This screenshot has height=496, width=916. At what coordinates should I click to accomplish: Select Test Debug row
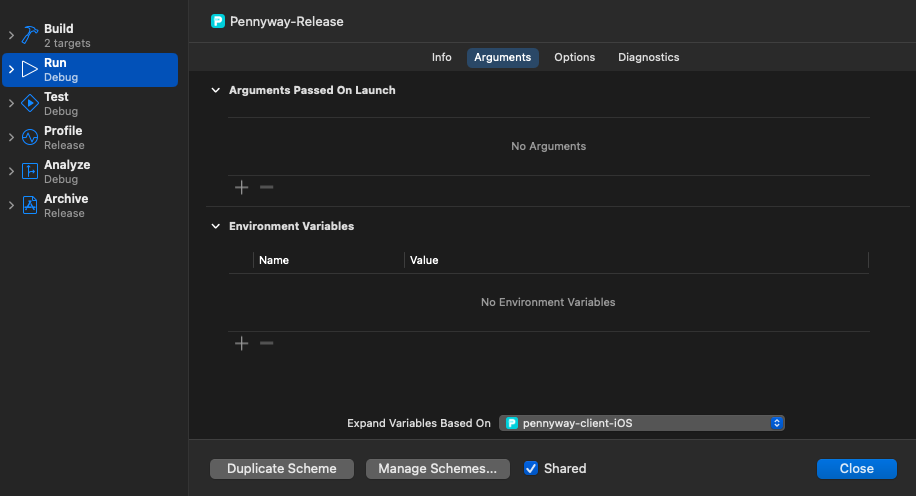tap(90, 103)
